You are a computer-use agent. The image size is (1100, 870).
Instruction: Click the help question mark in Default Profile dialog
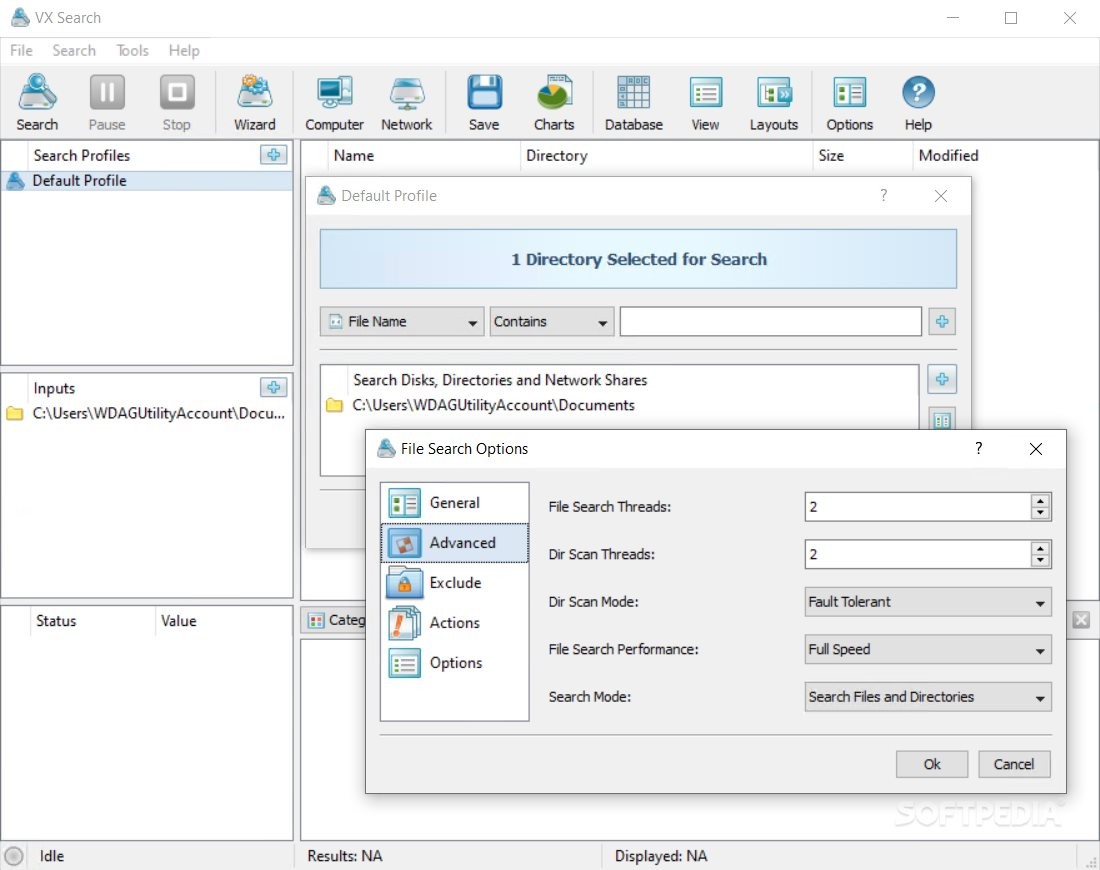884,195
